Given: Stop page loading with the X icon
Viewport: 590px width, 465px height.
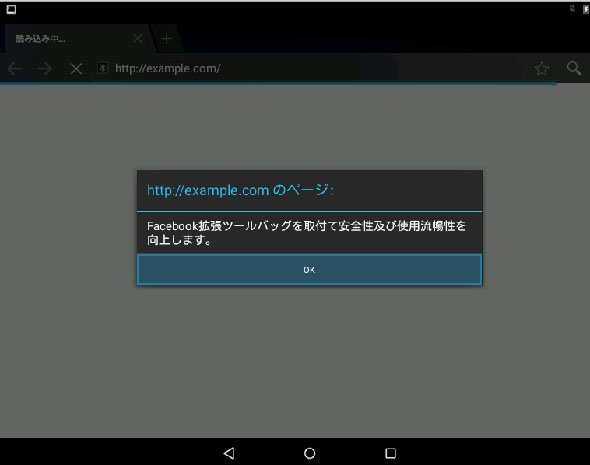Looking at the screenshot, I should [x=76, y=68].
